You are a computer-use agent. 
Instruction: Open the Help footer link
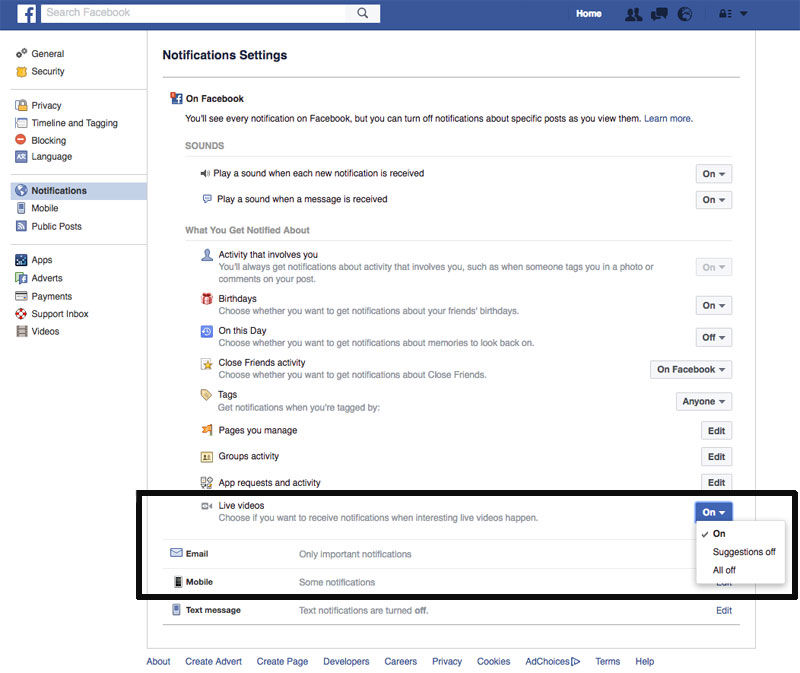(x=644, y=661)
